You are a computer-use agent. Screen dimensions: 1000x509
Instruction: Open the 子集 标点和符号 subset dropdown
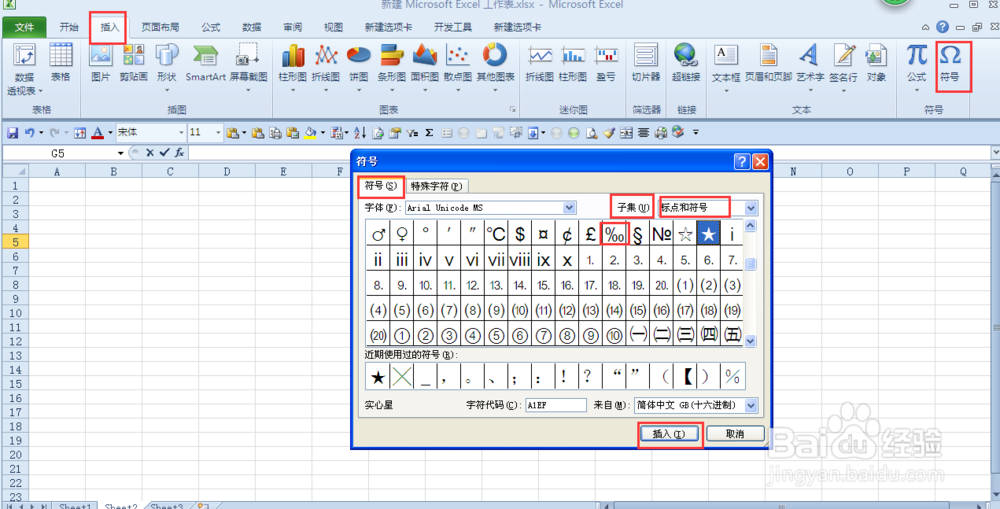point(751,208)
